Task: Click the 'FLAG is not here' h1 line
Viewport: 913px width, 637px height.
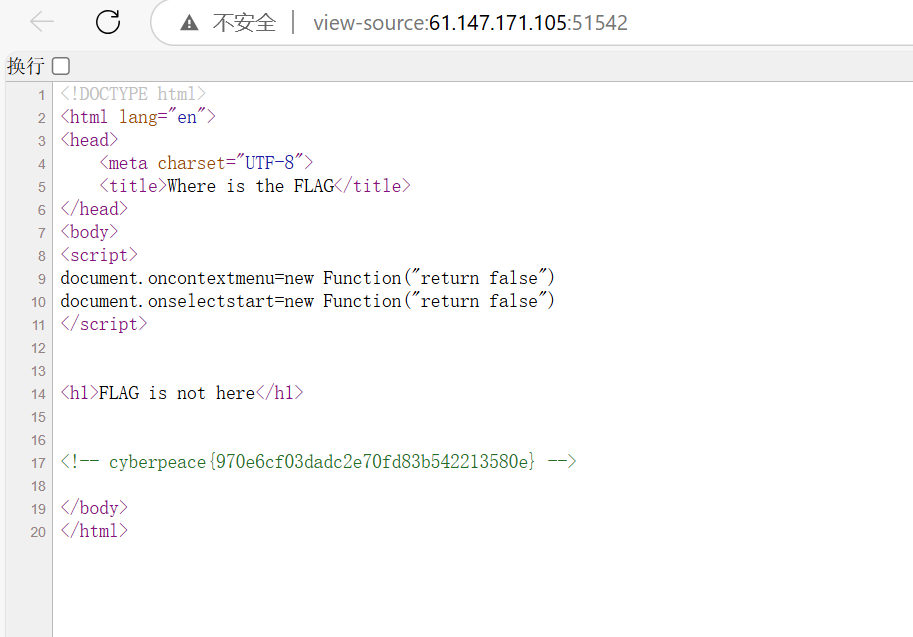Action: point(182,393)
